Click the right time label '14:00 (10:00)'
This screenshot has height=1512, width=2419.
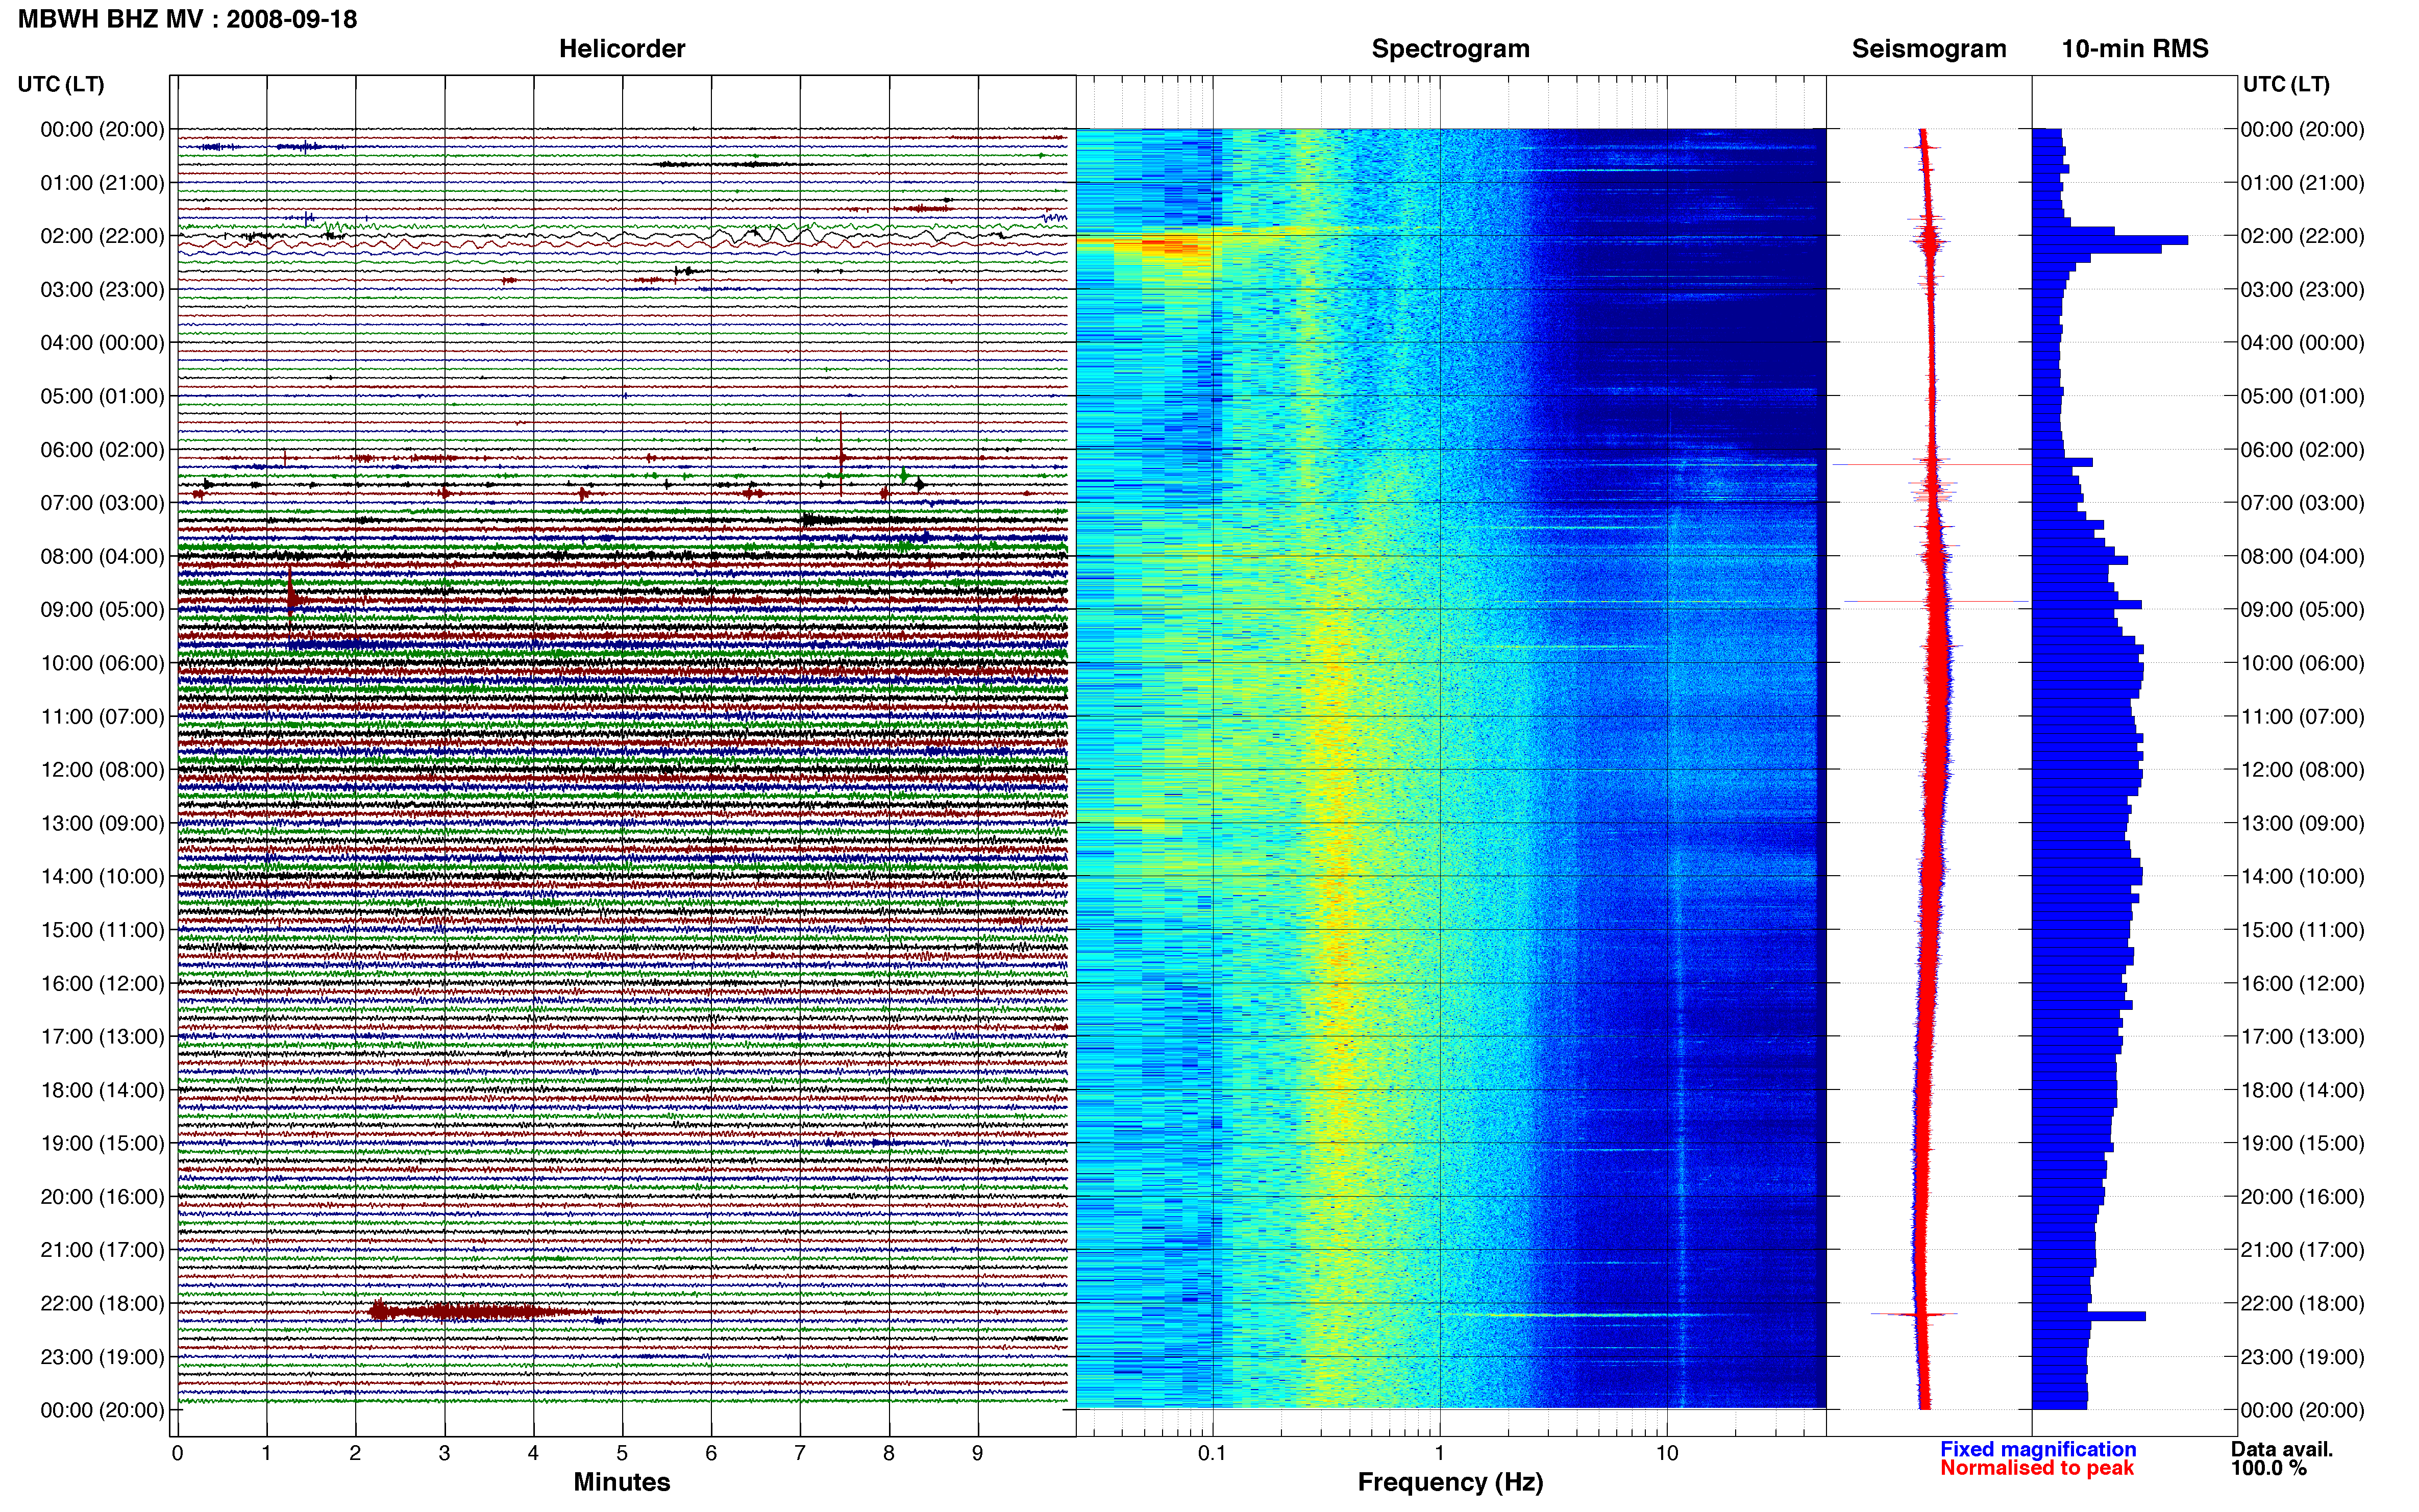2302,877
